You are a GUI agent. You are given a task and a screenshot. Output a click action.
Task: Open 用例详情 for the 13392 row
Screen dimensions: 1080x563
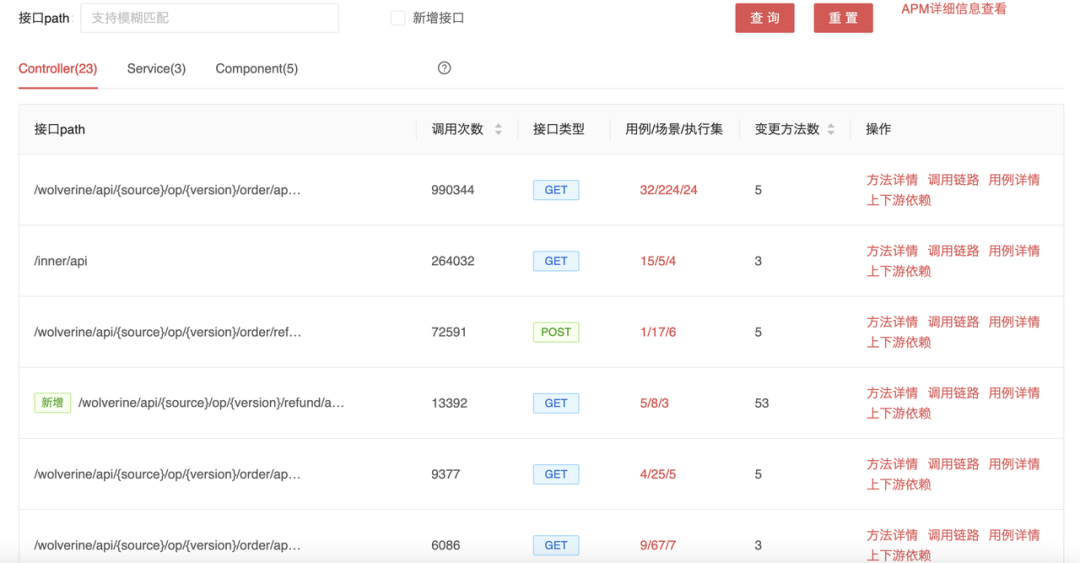pyautogui.click(x=1014, y=393)
